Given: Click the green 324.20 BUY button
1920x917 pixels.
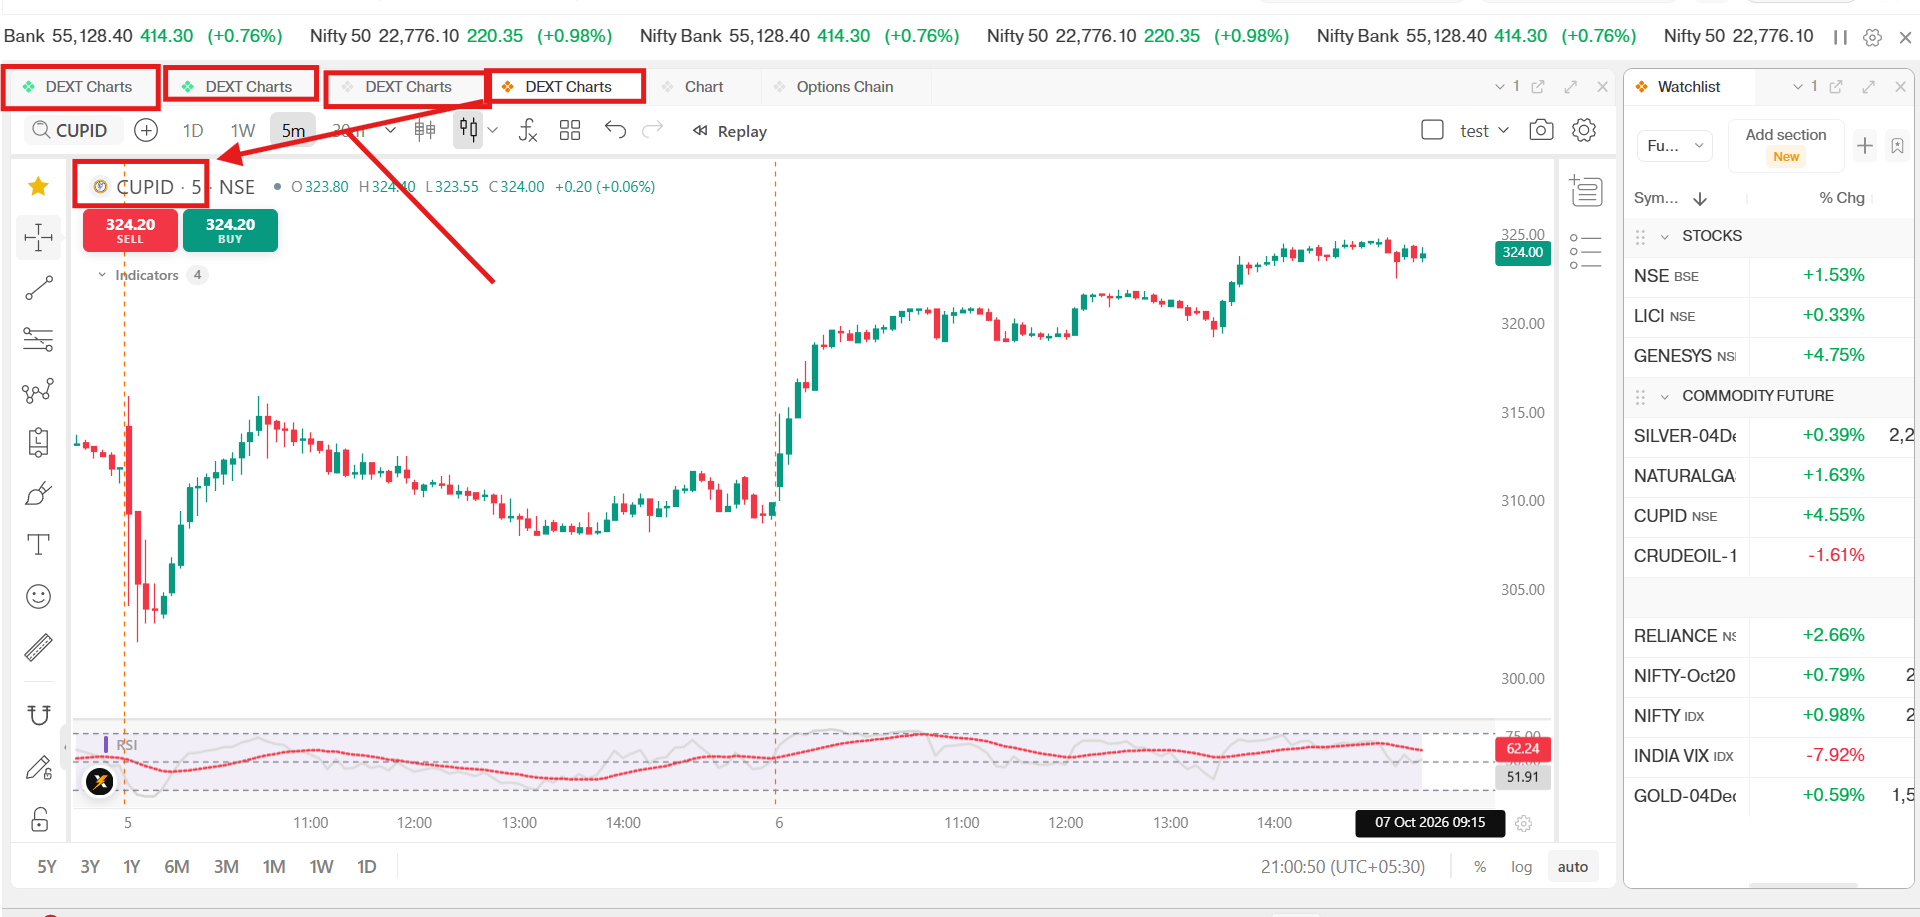Looking at the screenshot, I should coord(230,230).
